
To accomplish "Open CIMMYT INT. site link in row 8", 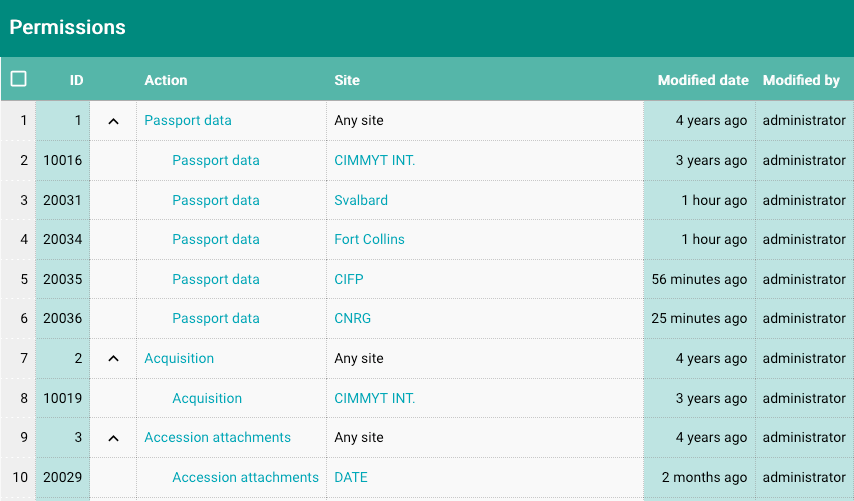I will click(x=375, y=398).
